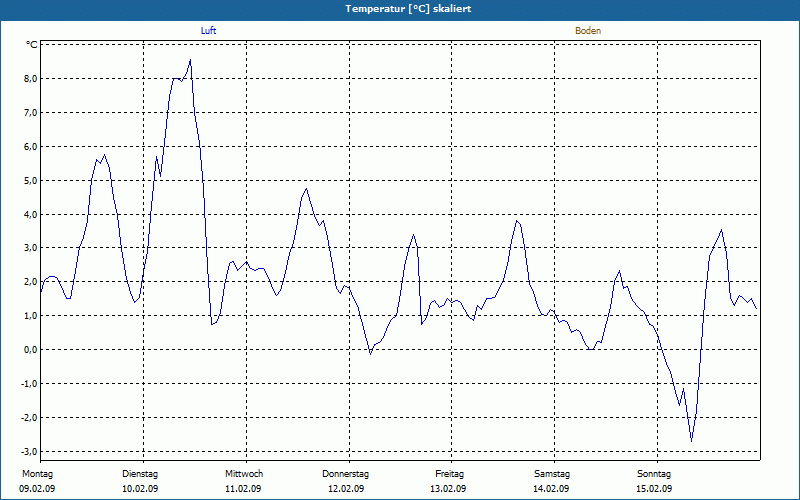Click the date 12.02.09
Screen dimensions: 800x500
[346, 489]
